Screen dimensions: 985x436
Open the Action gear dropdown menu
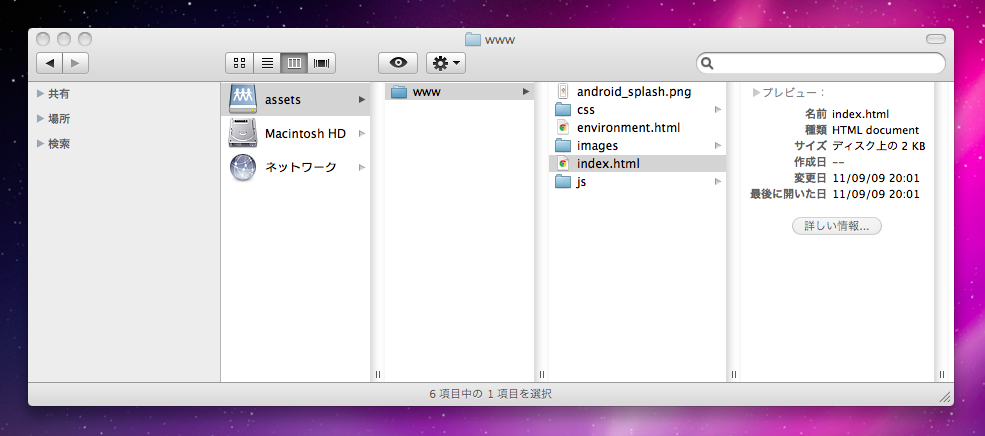[446, 63]
